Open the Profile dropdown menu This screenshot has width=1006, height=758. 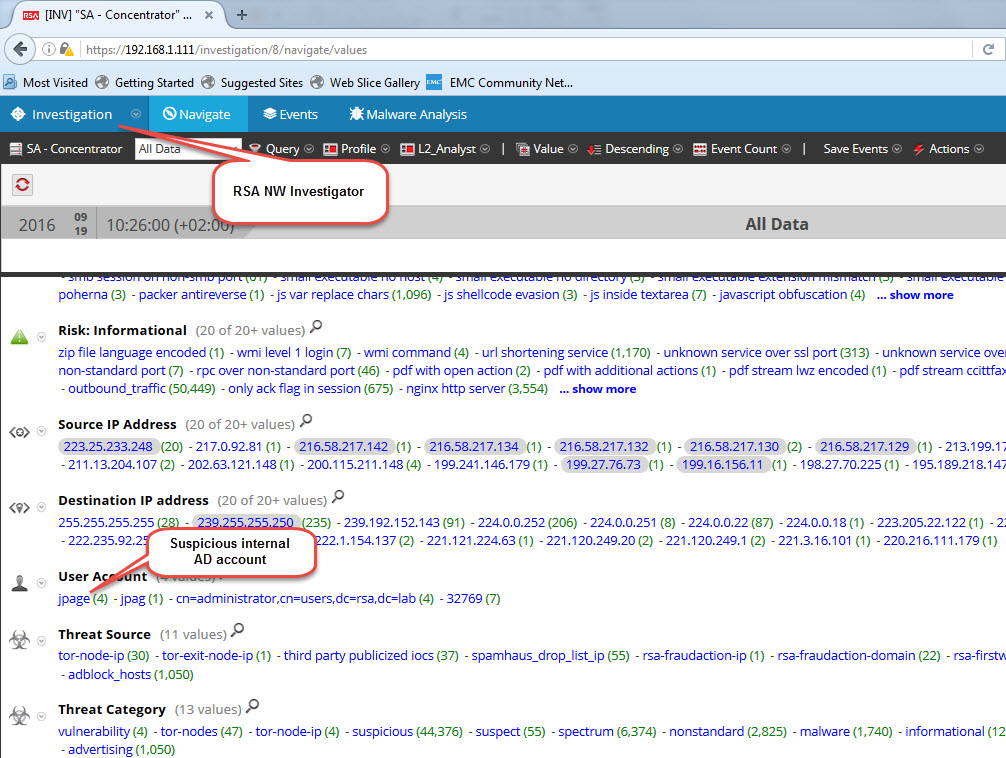350,149
